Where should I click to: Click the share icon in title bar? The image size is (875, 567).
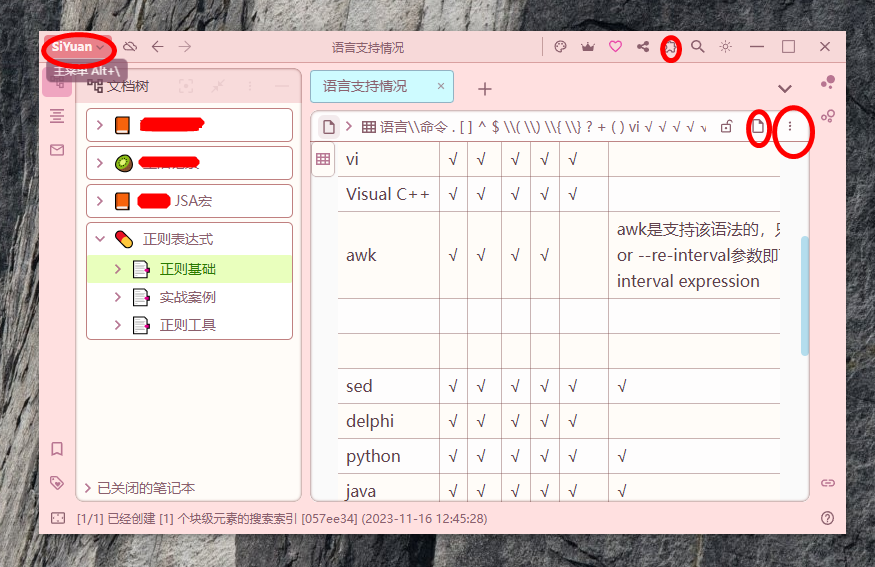pyautogui.click(x=643, y=47)
